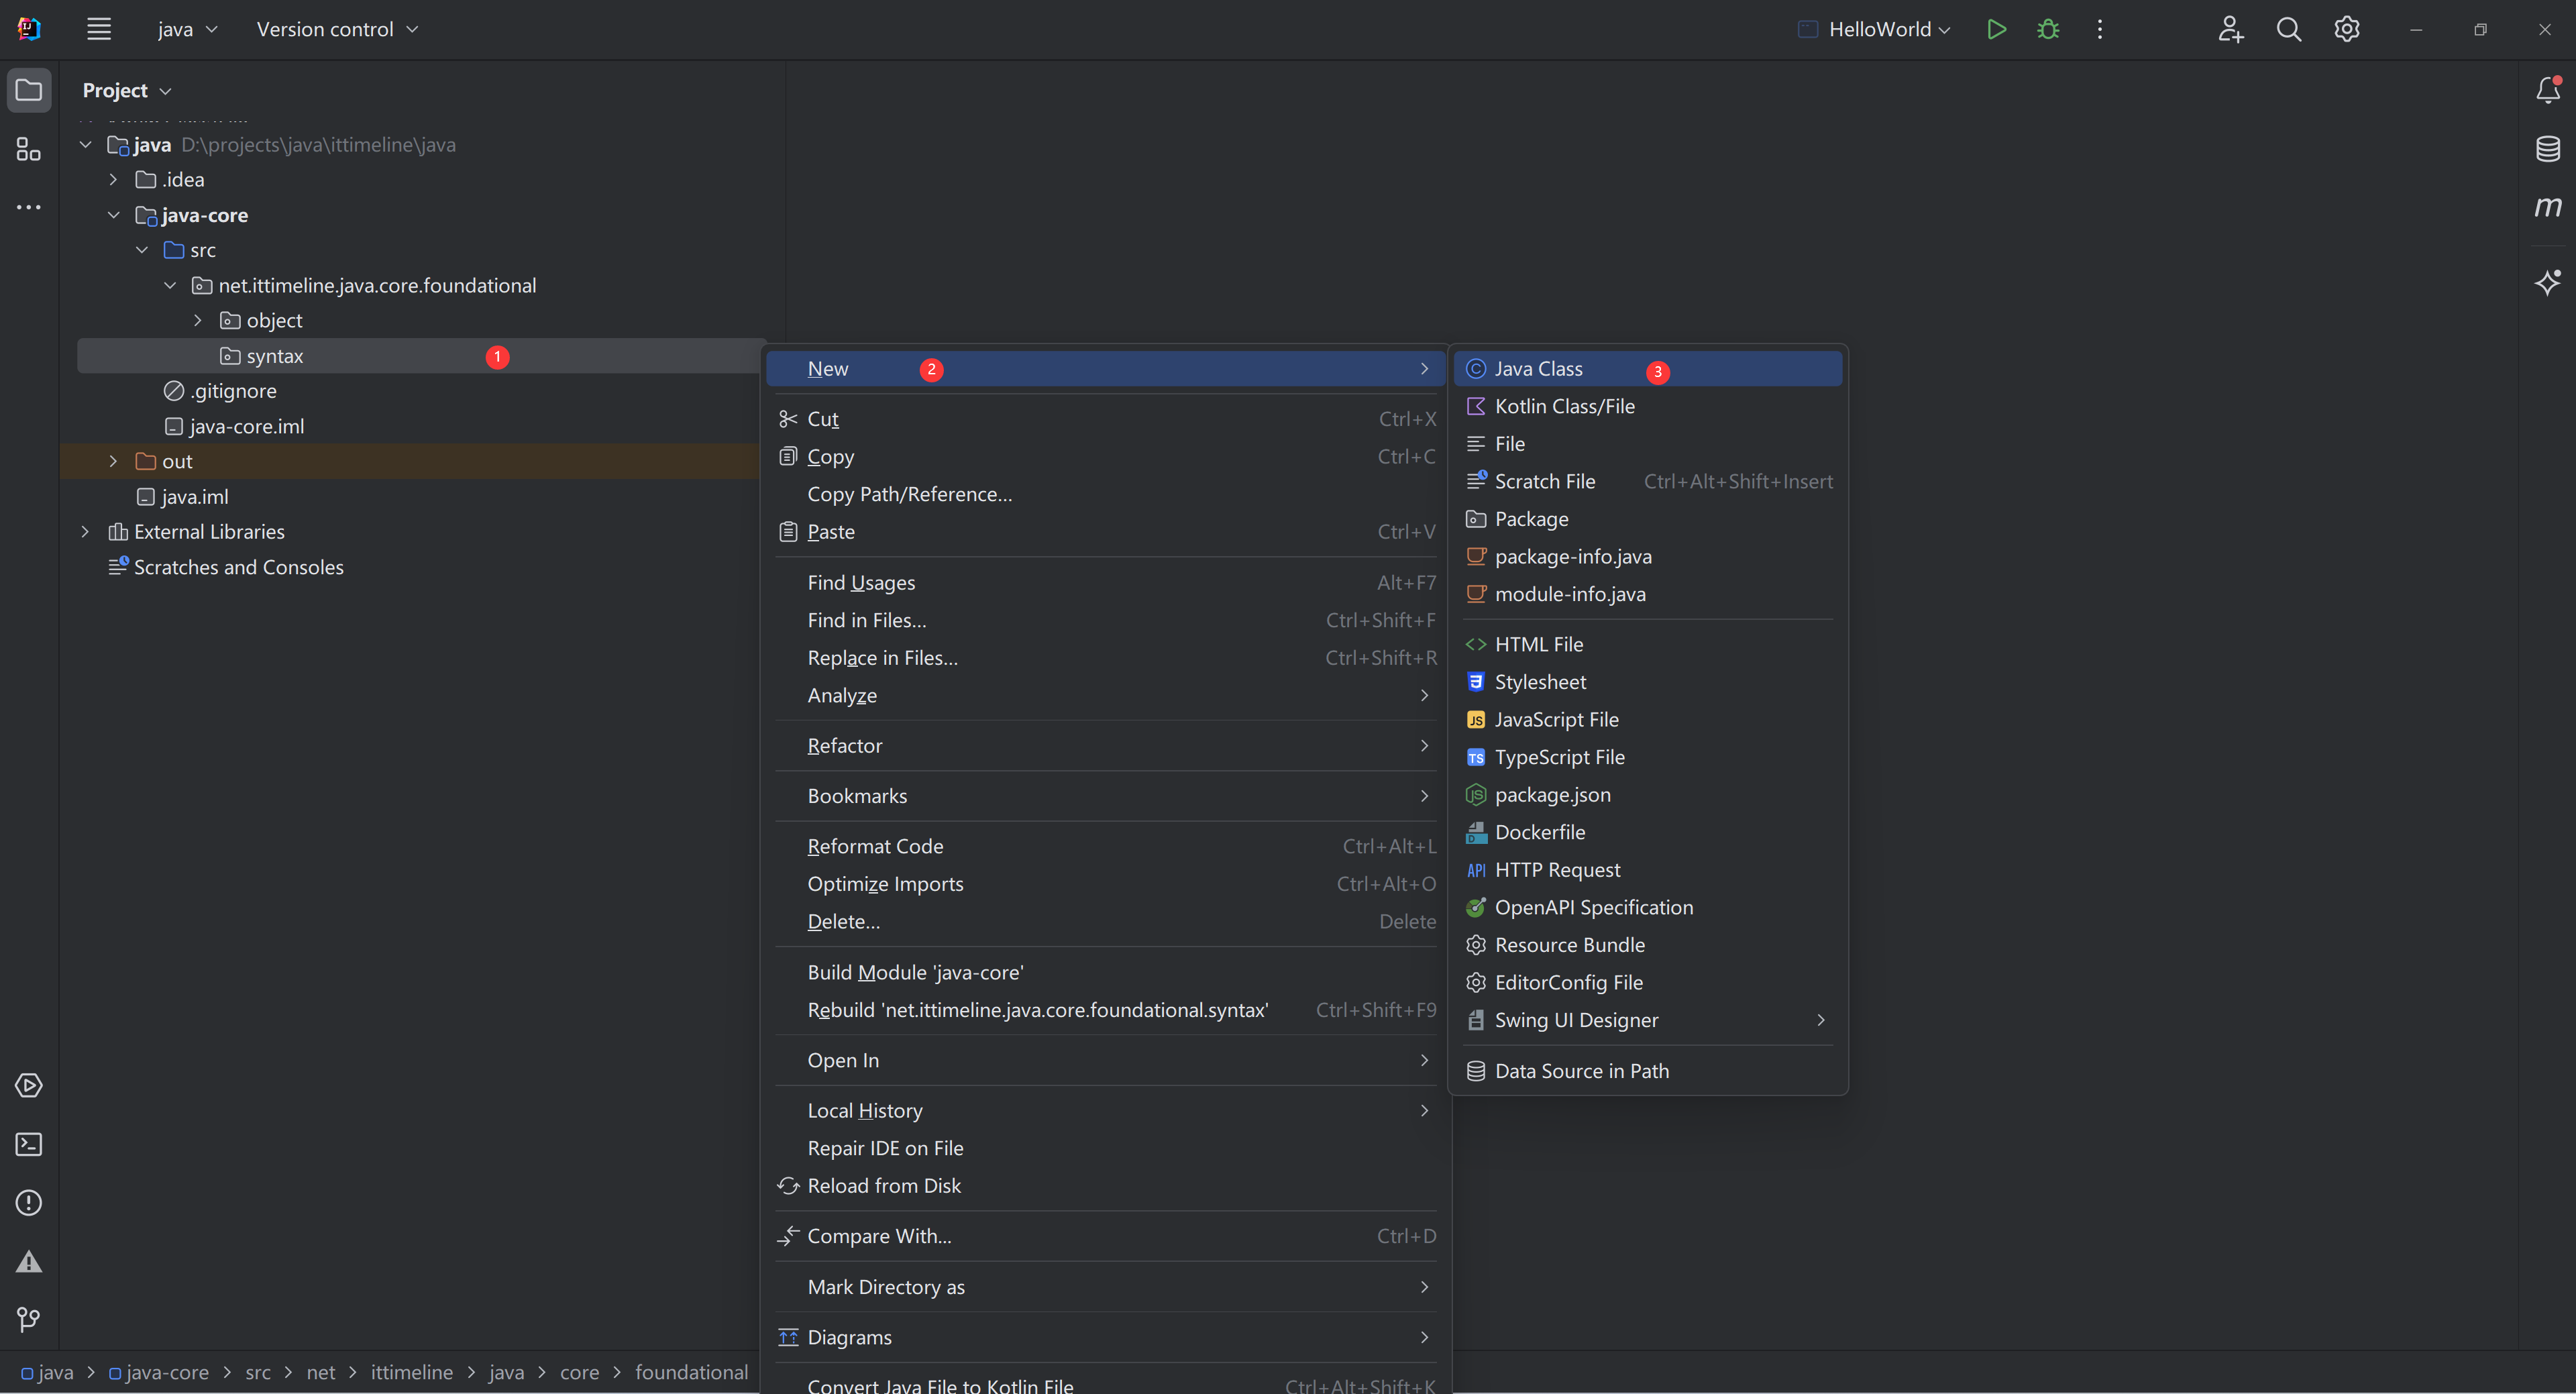The width and height of the screenshot is (2576, 1394).
Task: Open the Build warnings triangle icon
Action: (x=29, y=1261)
